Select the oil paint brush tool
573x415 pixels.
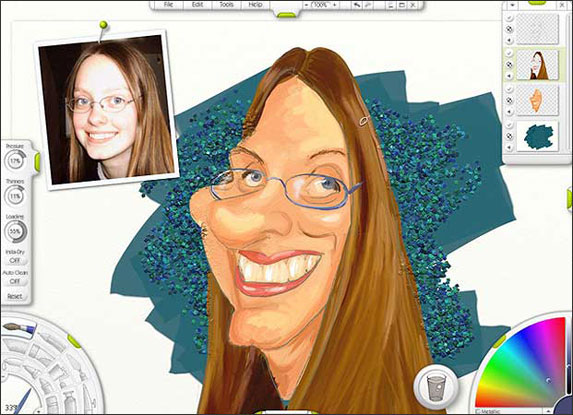click(18, 328)
